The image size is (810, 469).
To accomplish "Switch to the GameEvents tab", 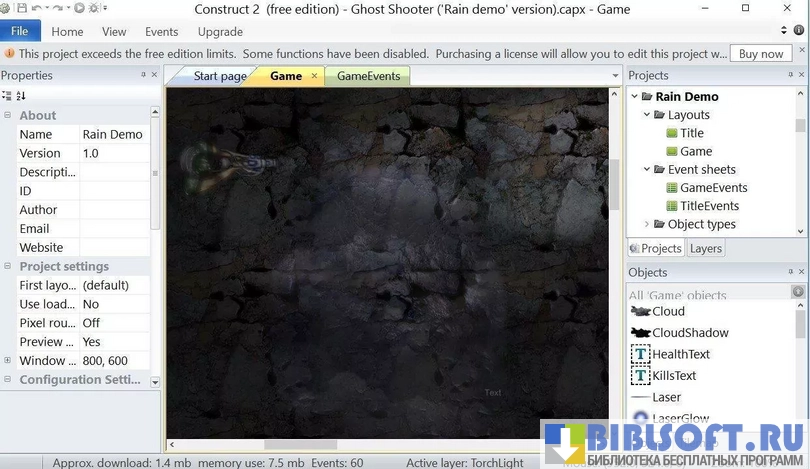I will [x=368, y=76].
